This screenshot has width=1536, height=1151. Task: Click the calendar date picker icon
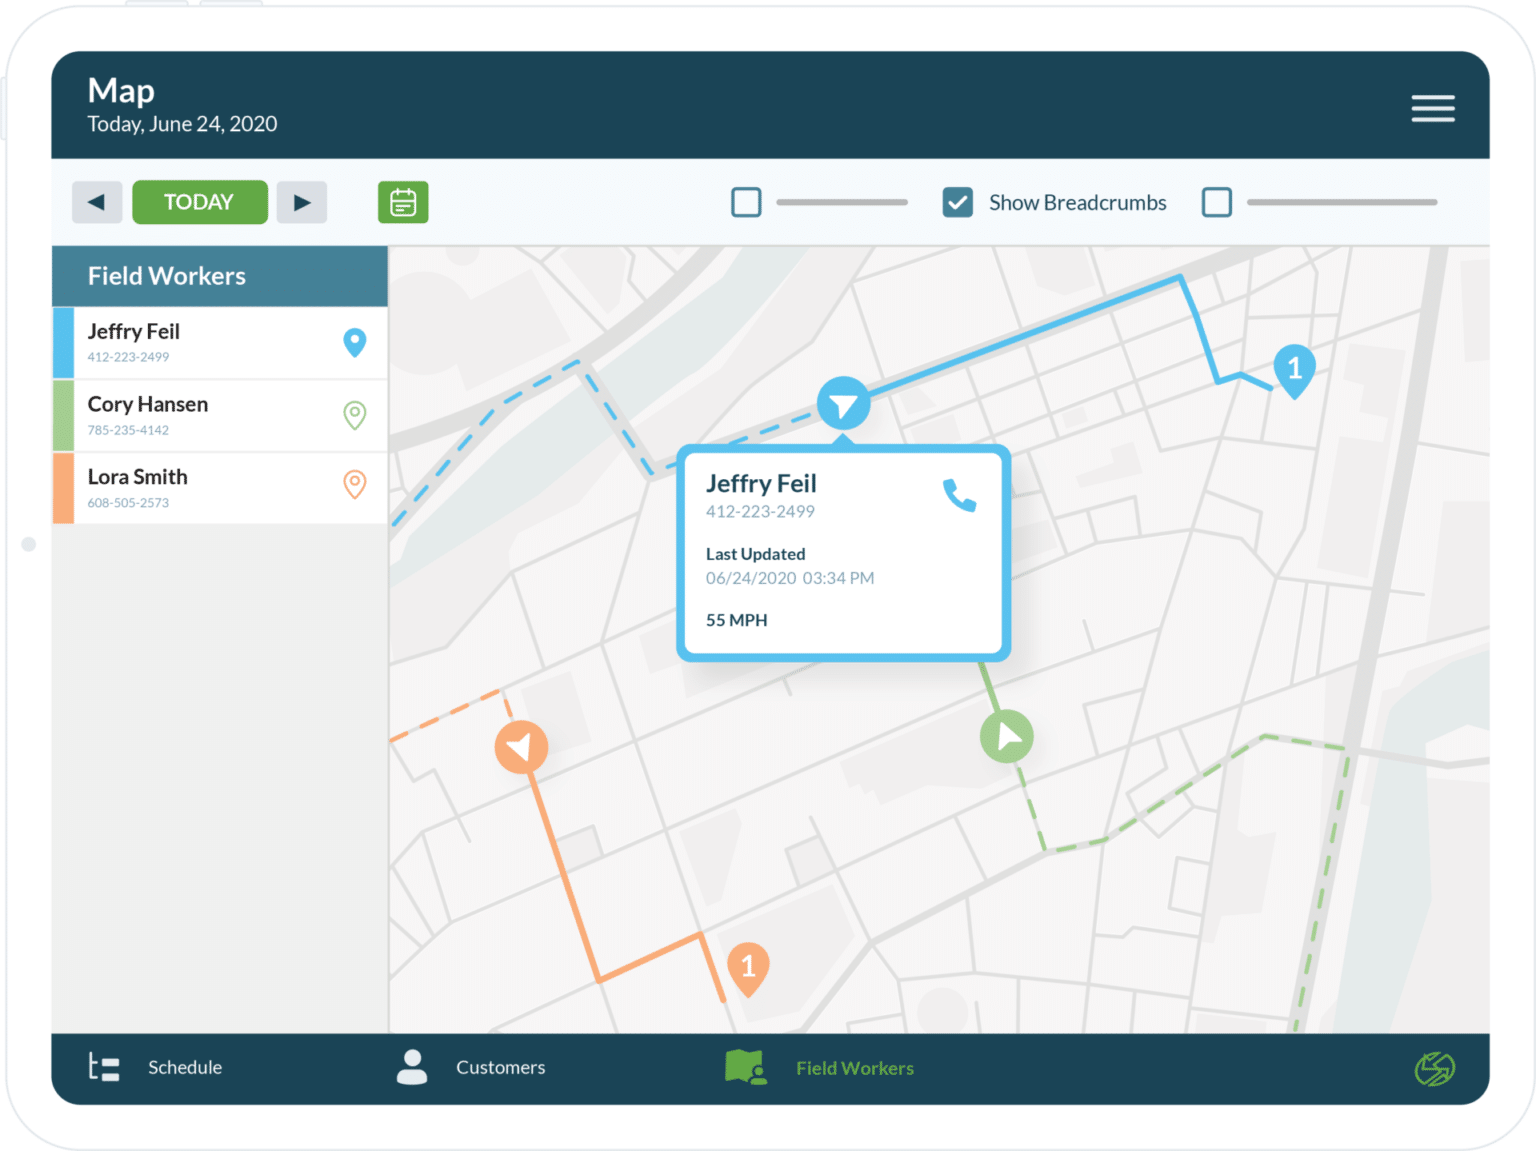(x=403, y=202)
